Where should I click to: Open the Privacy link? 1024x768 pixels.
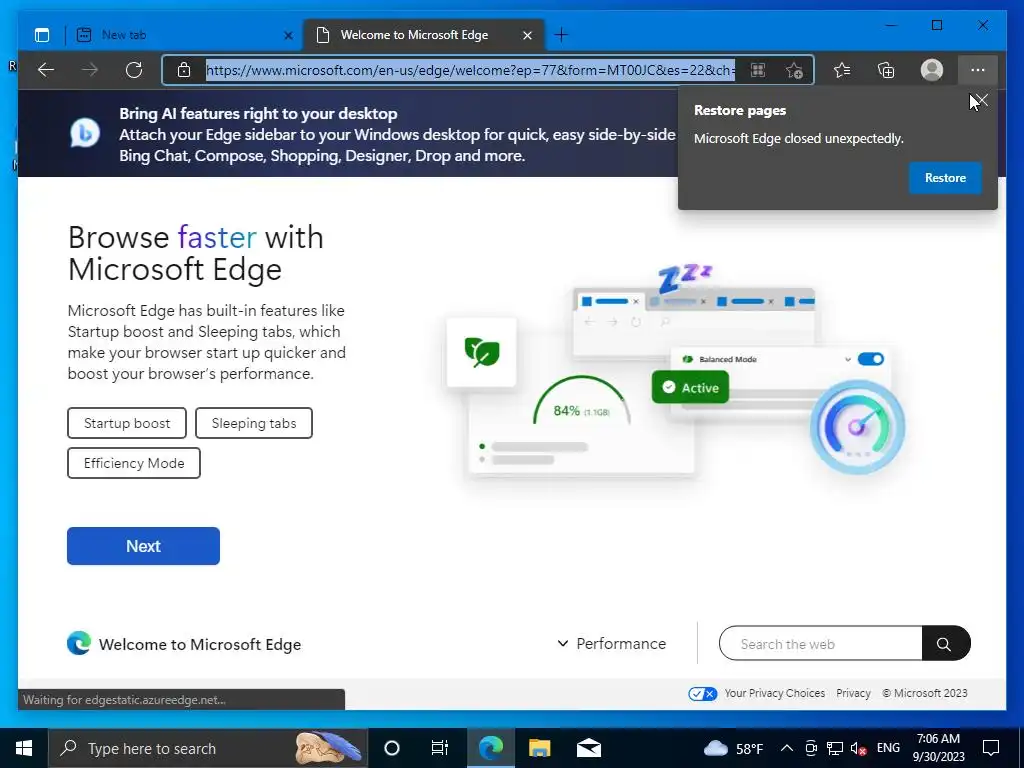point(853,694)
